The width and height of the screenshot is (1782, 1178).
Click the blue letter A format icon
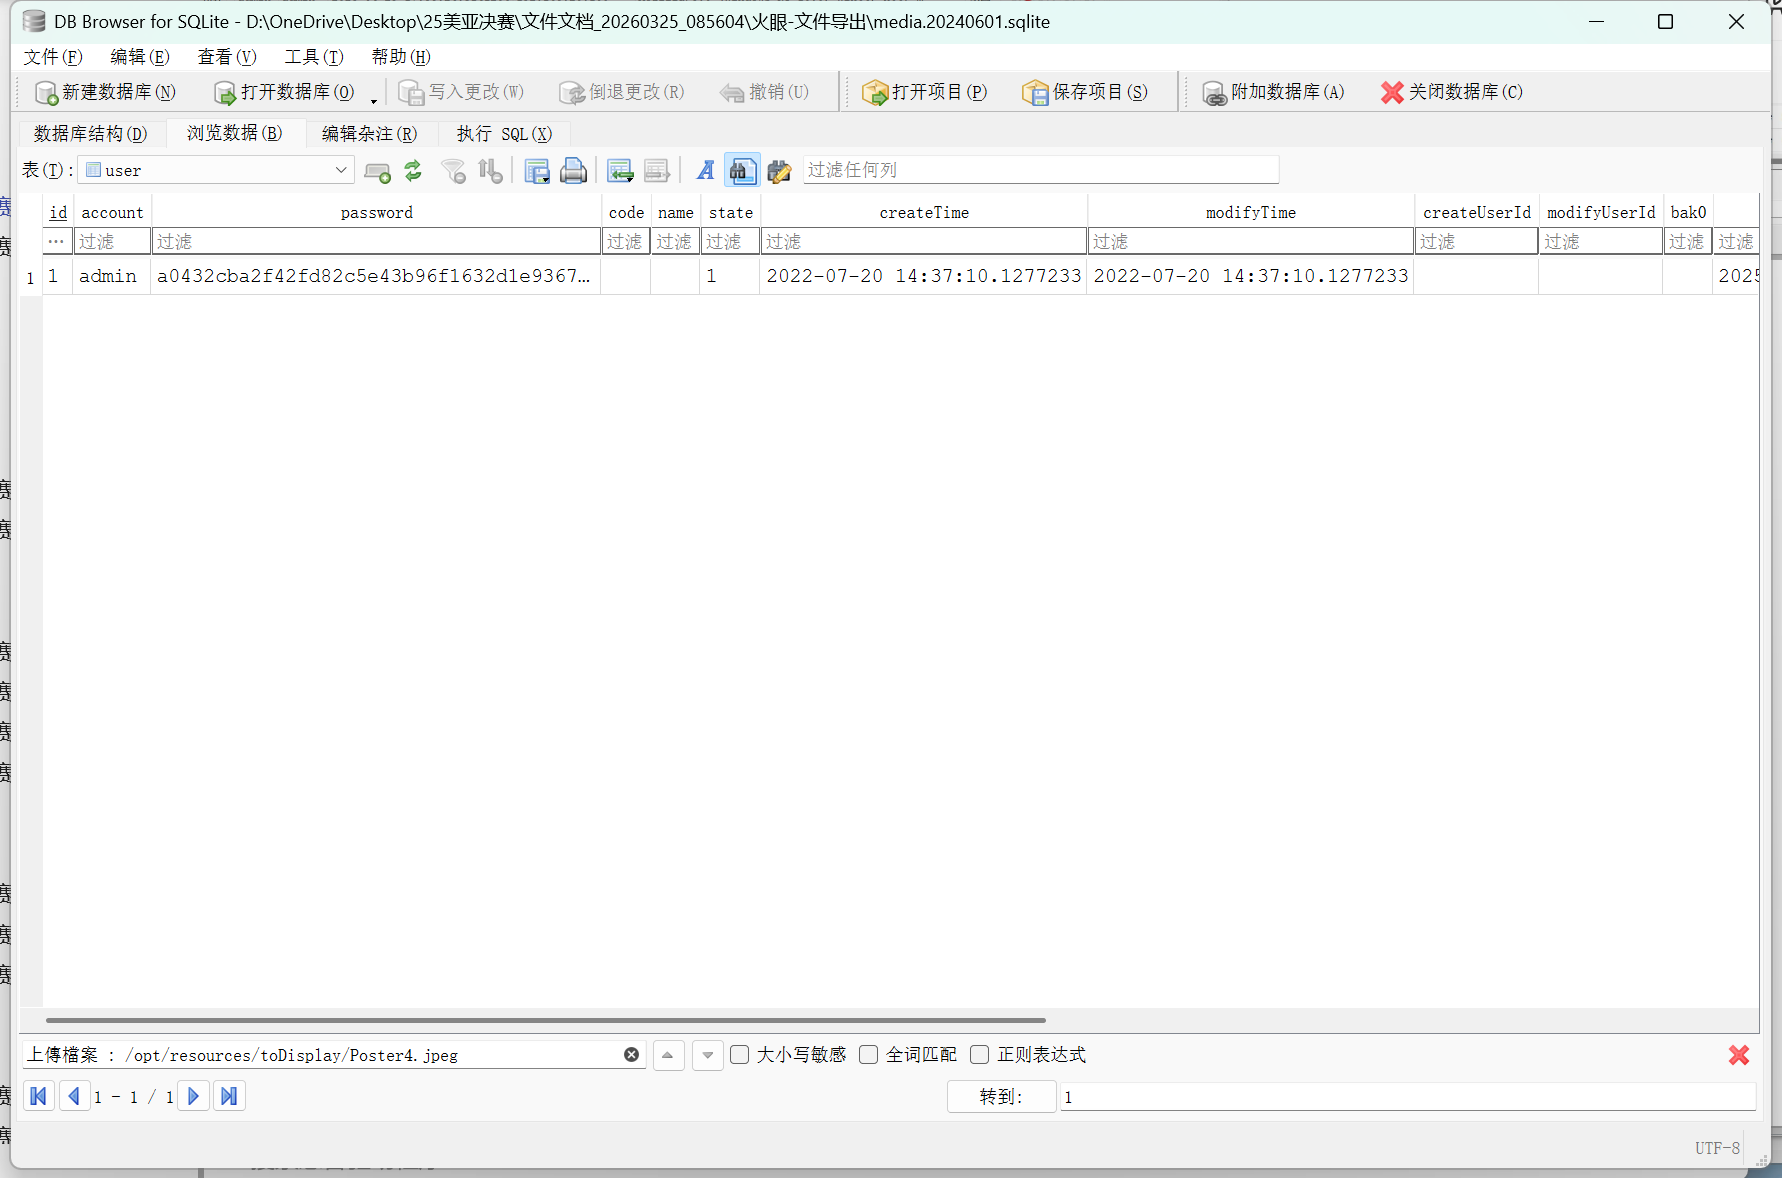tap(706, 171)
